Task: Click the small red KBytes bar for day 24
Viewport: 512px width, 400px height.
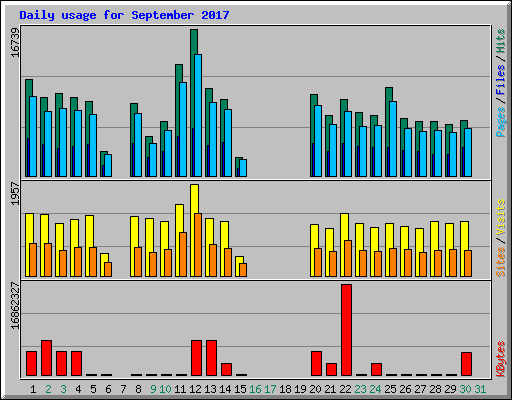Action: (376, 369)
